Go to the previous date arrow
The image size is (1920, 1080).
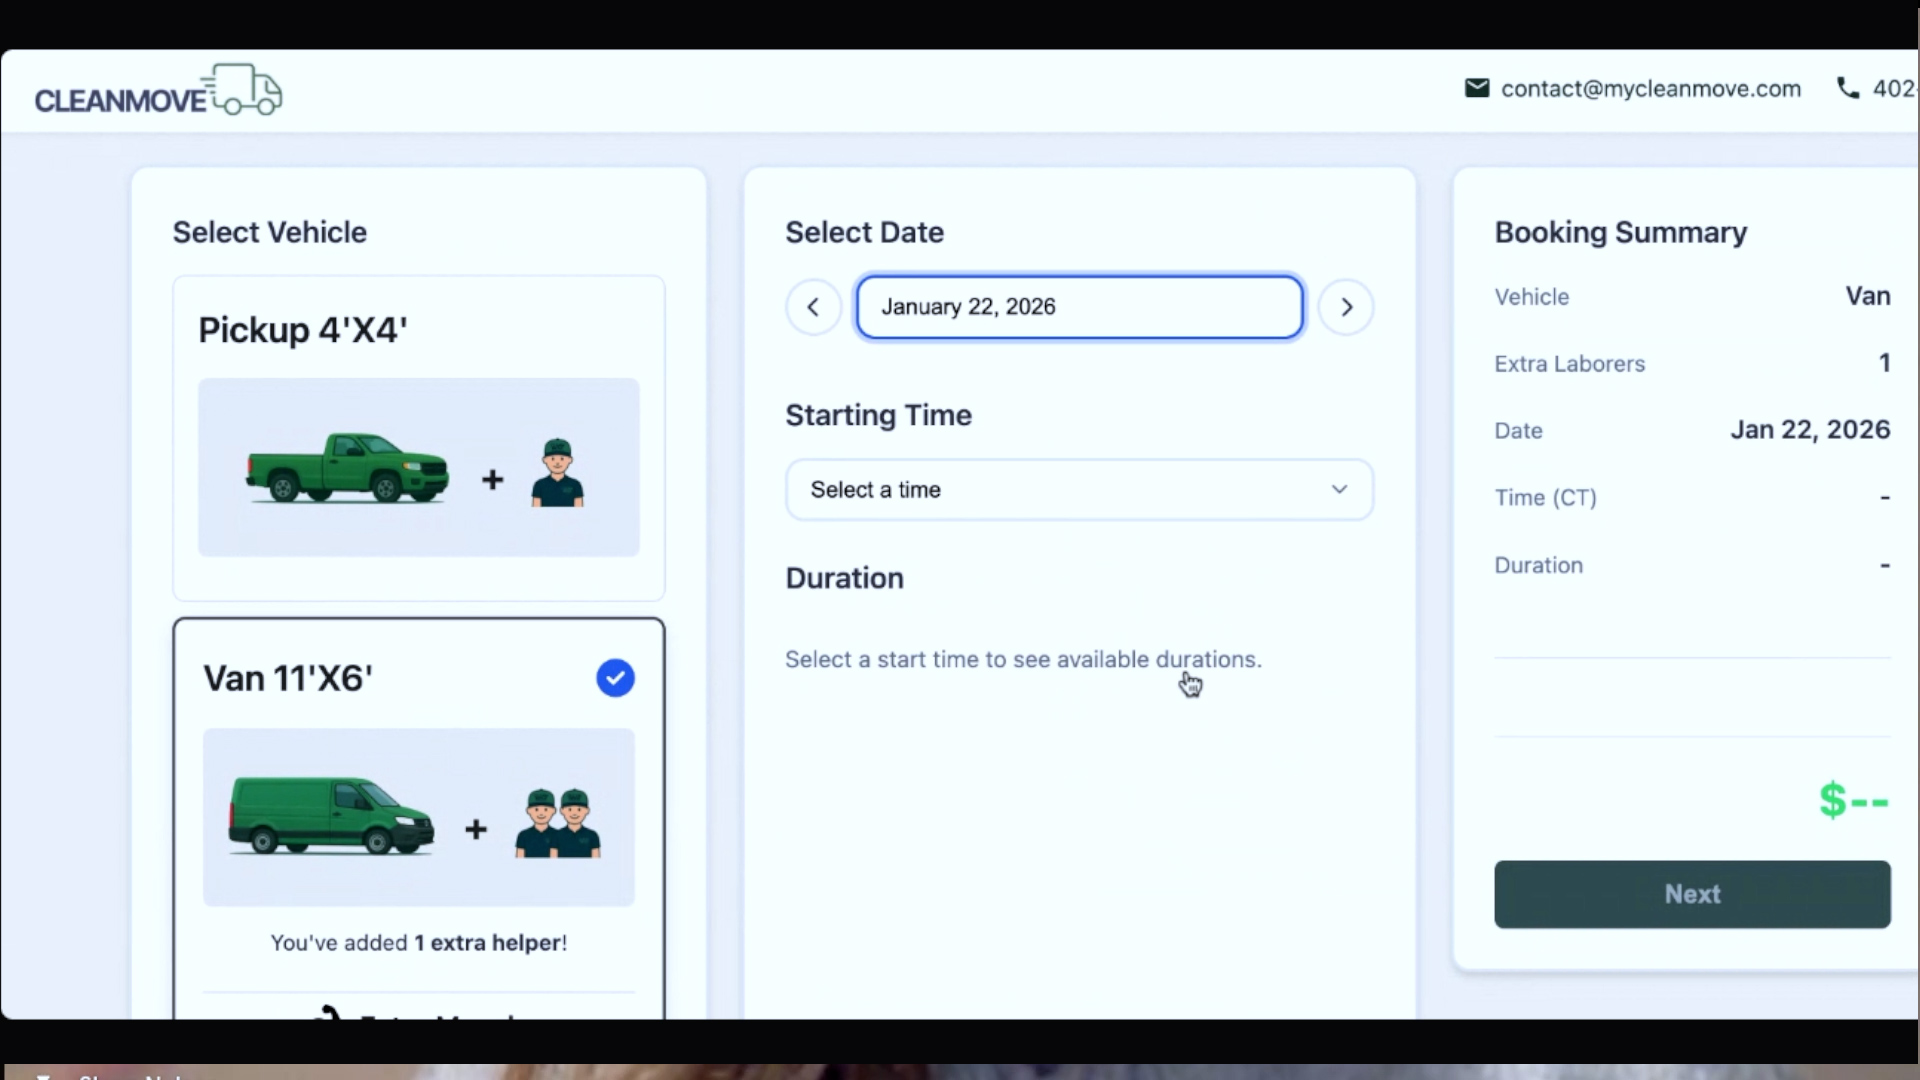coord(813,307)
